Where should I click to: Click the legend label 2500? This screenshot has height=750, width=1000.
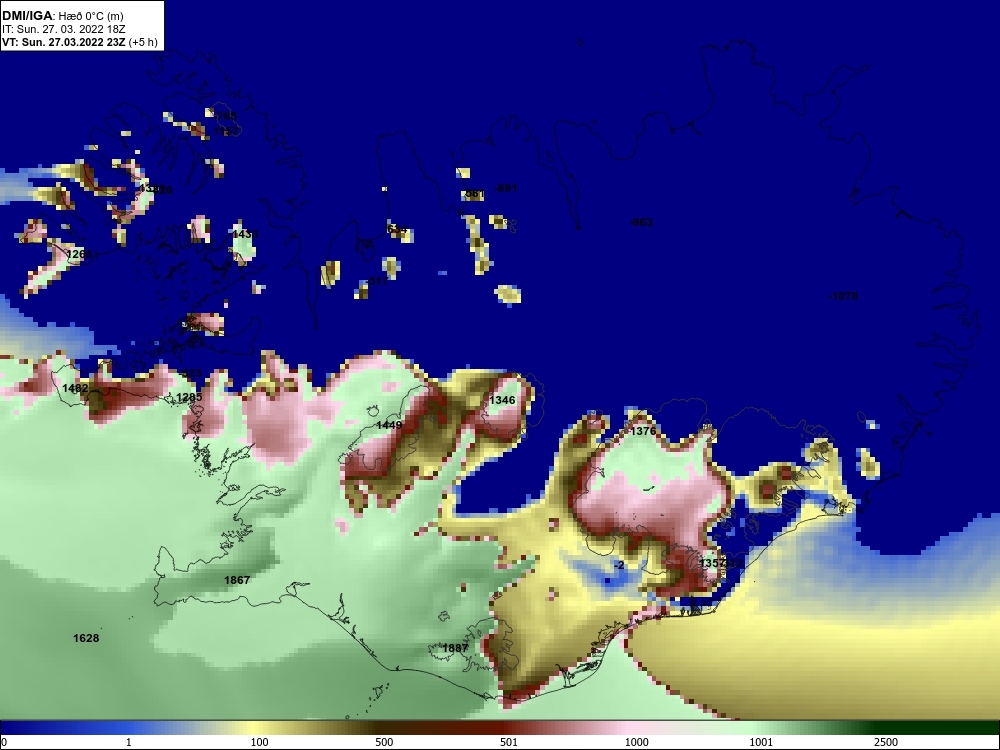tap(886, 742)
